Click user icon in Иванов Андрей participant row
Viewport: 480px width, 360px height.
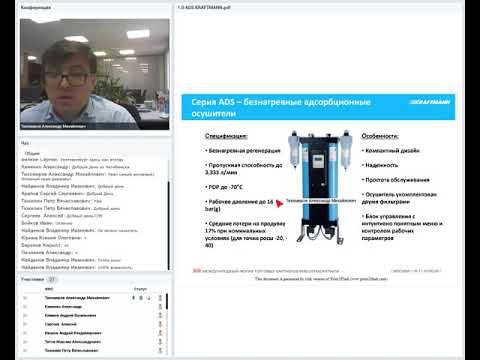160,333
